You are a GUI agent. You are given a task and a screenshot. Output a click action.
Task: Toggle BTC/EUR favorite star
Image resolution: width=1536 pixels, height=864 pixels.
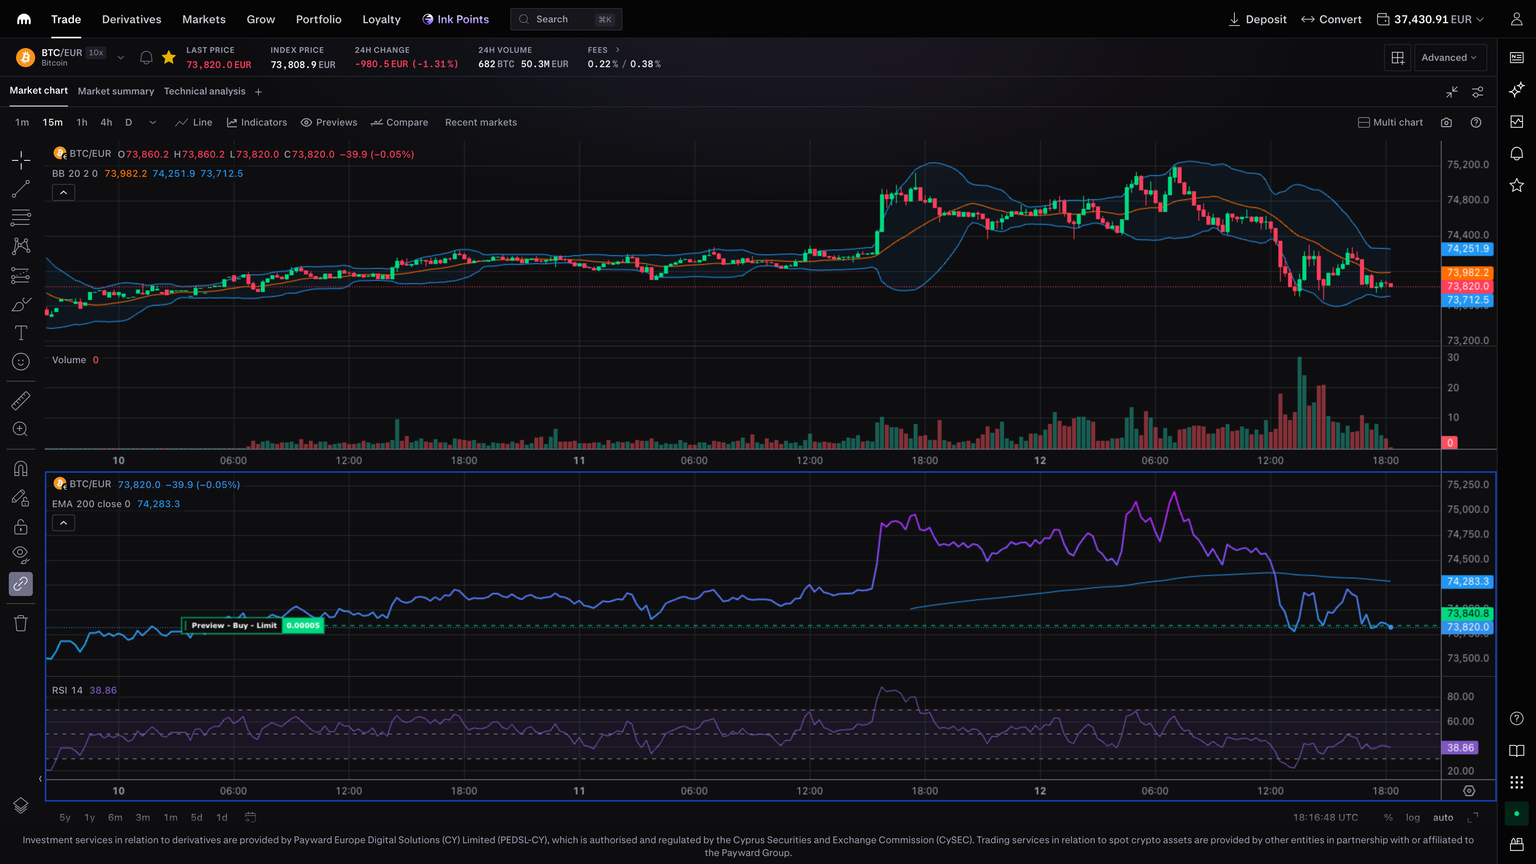point(169,58)
